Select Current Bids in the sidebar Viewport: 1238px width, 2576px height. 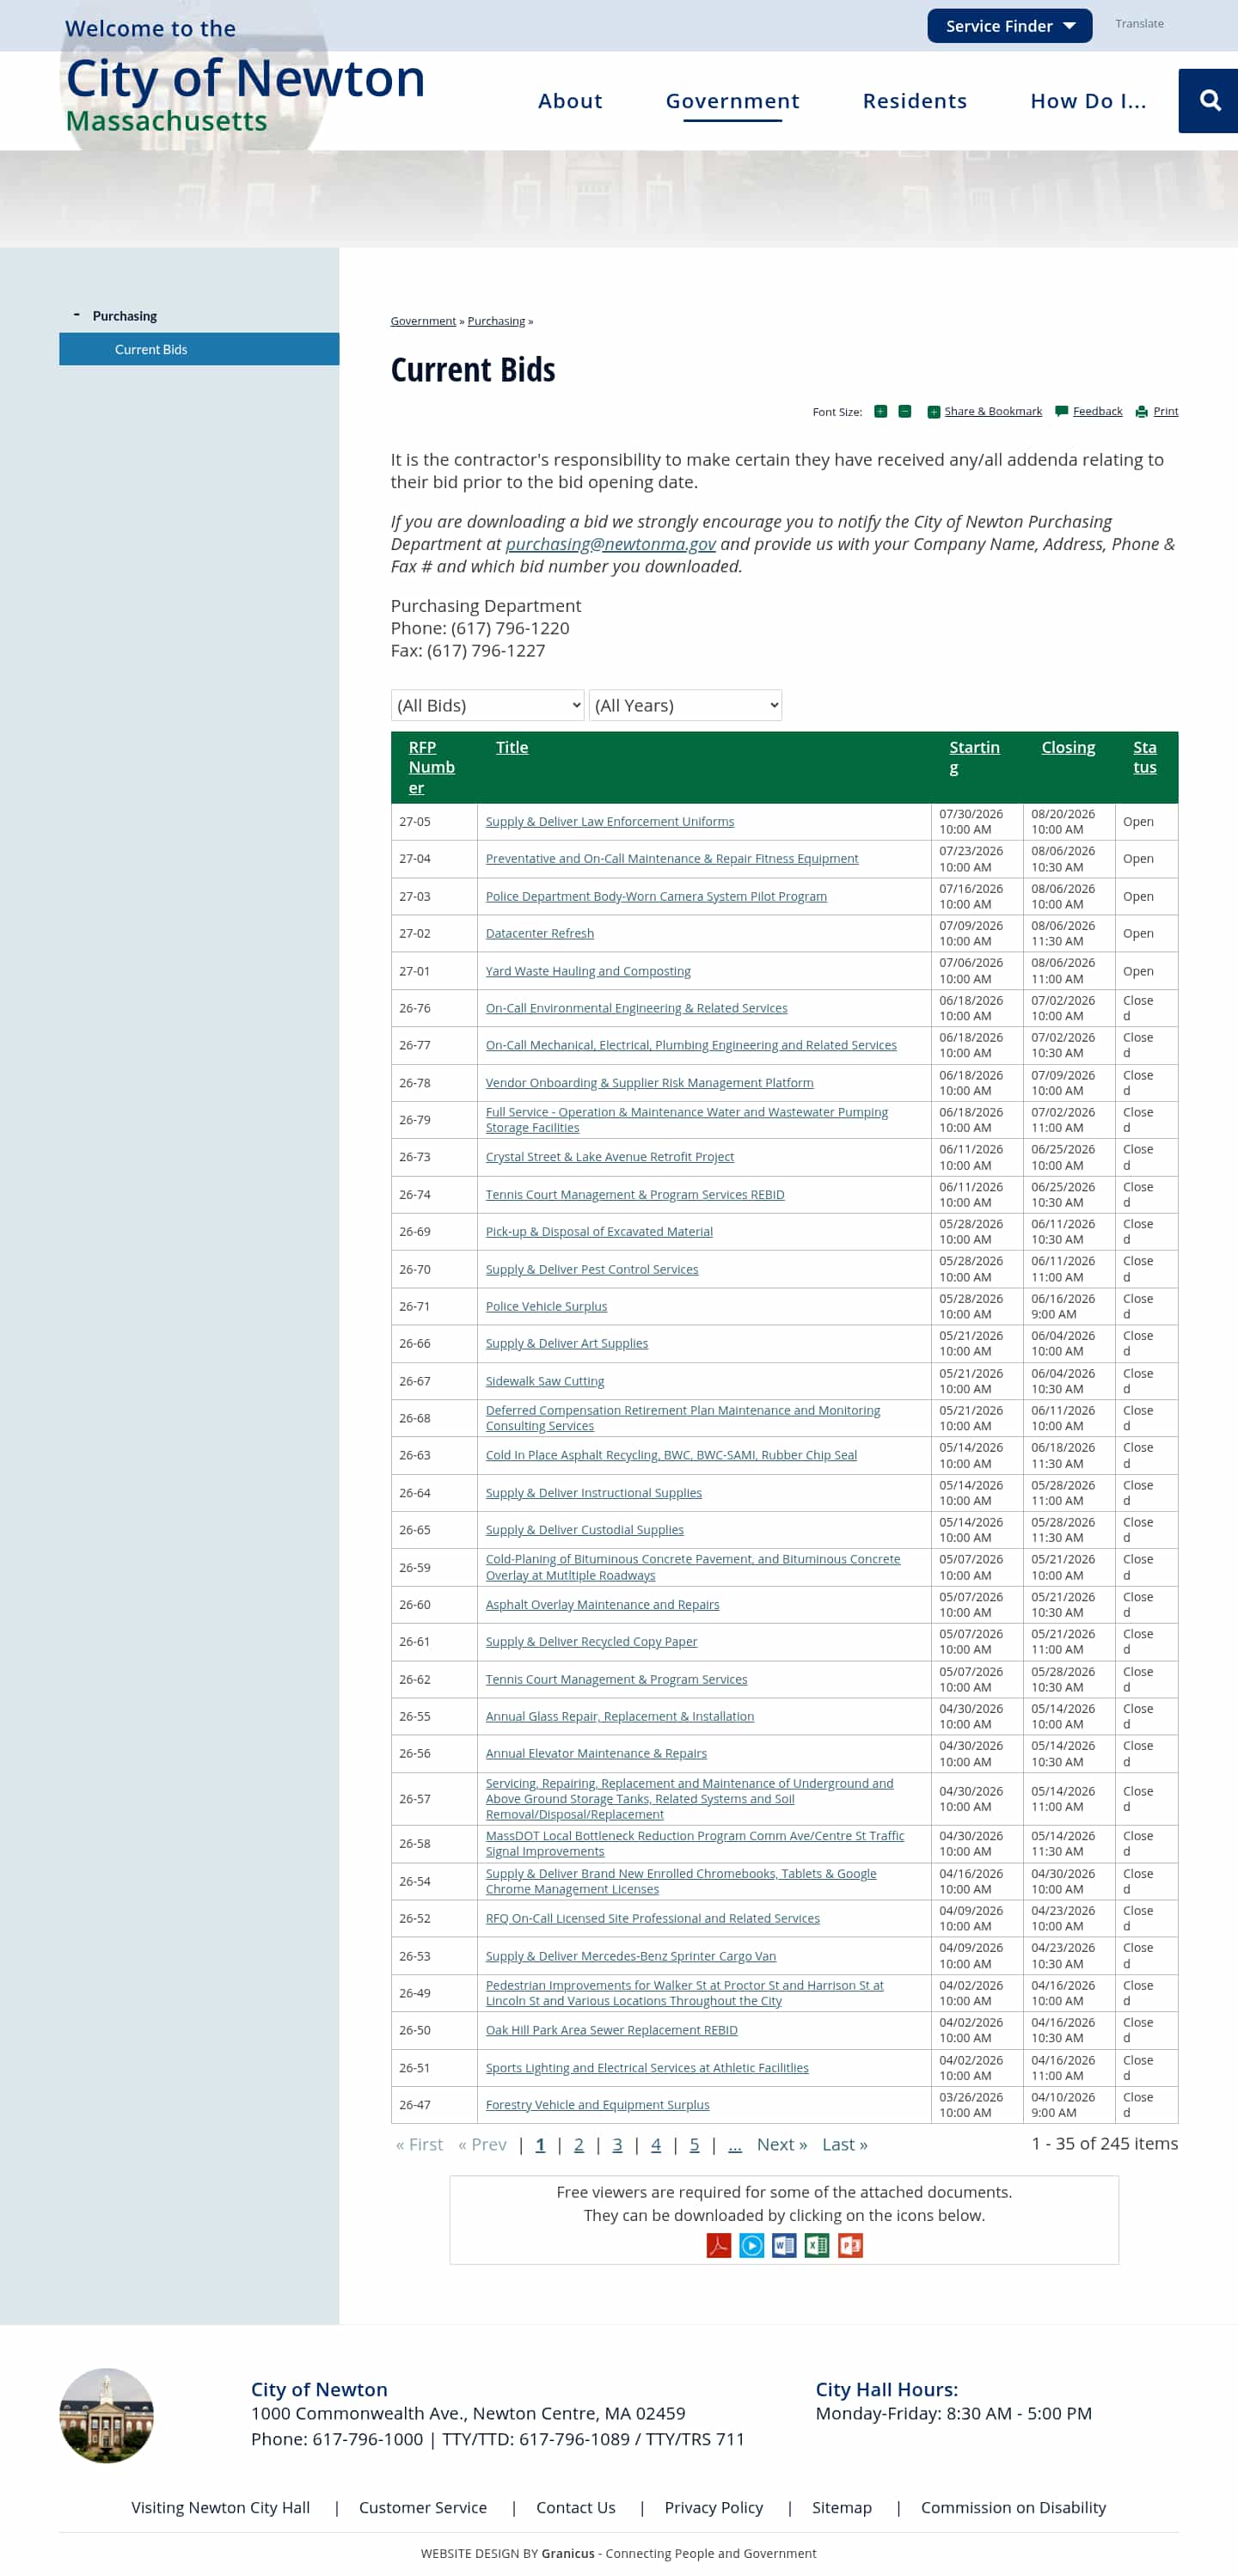coord(199,349)
